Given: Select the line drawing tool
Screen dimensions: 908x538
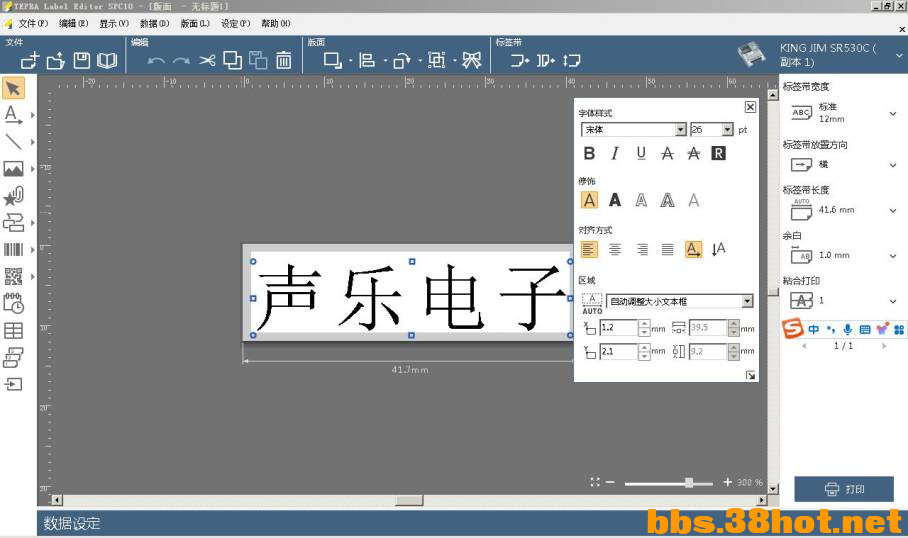Looking at the screenshot, I should [x=14, y=142].
